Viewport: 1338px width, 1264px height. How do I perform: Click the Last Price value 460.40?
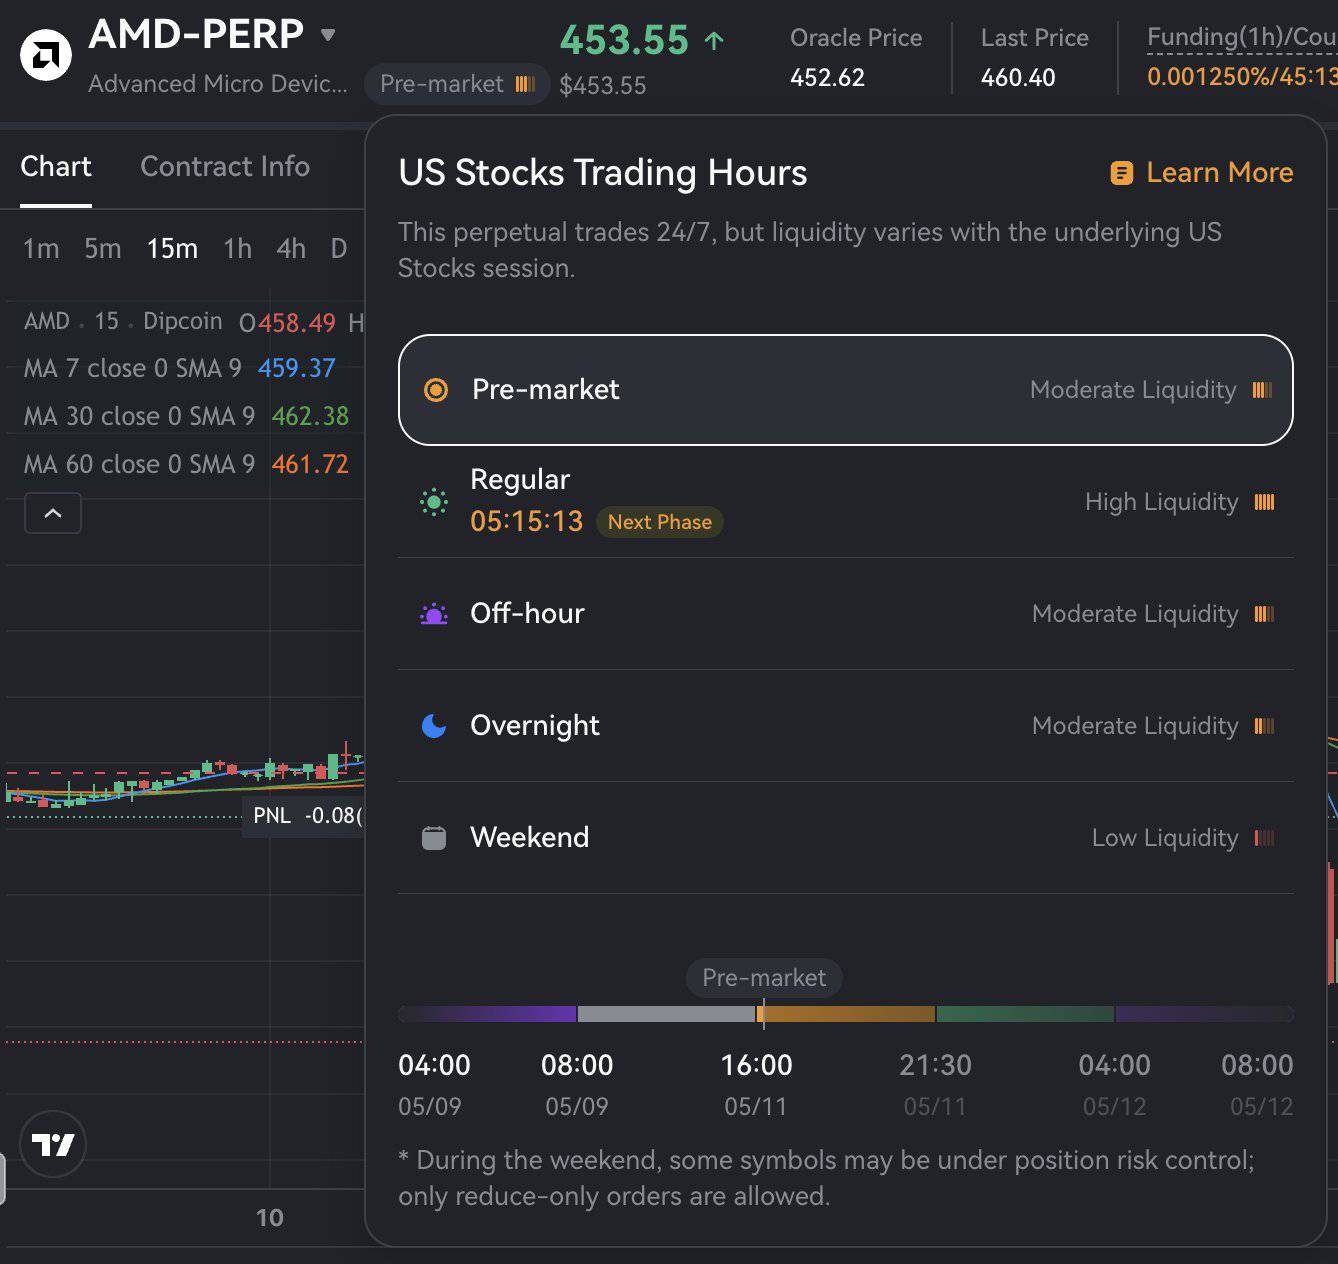click(x=1018, y=77)
